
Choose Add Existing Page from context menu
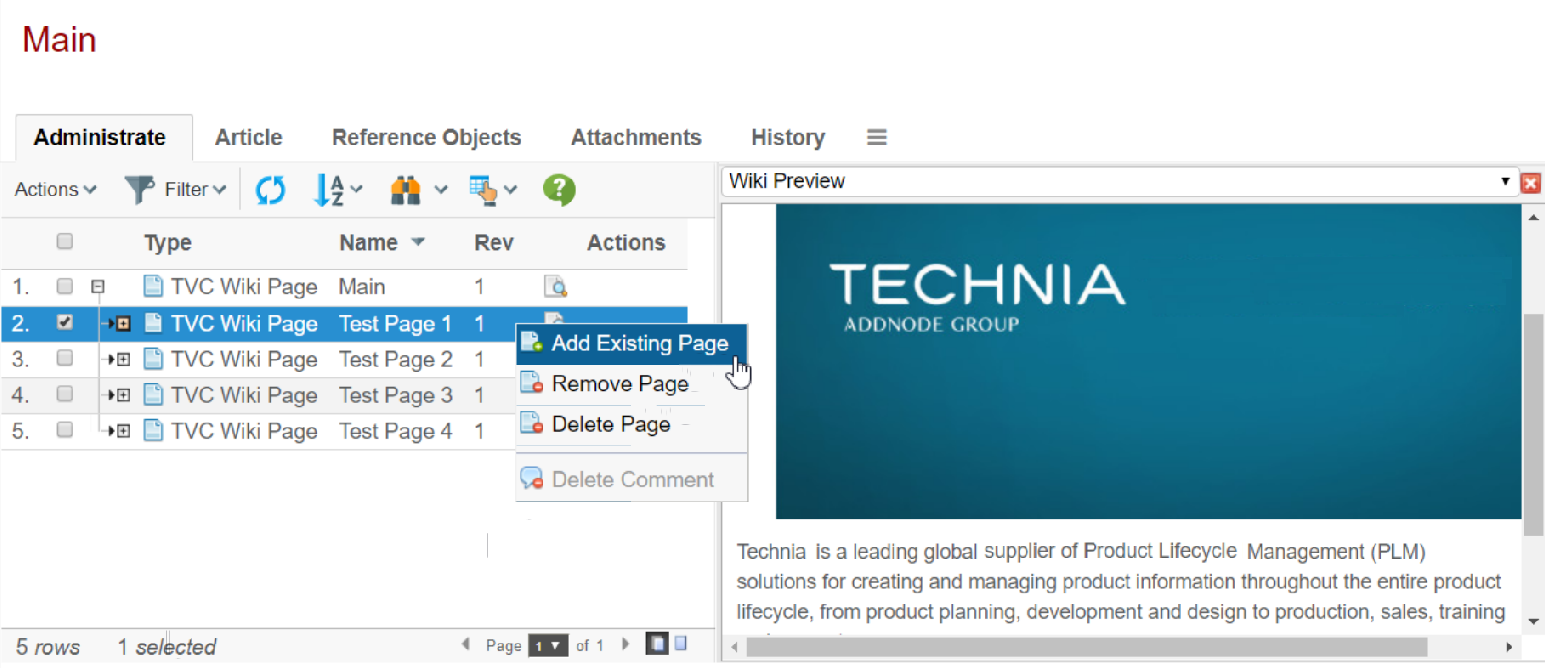[639, 344]
